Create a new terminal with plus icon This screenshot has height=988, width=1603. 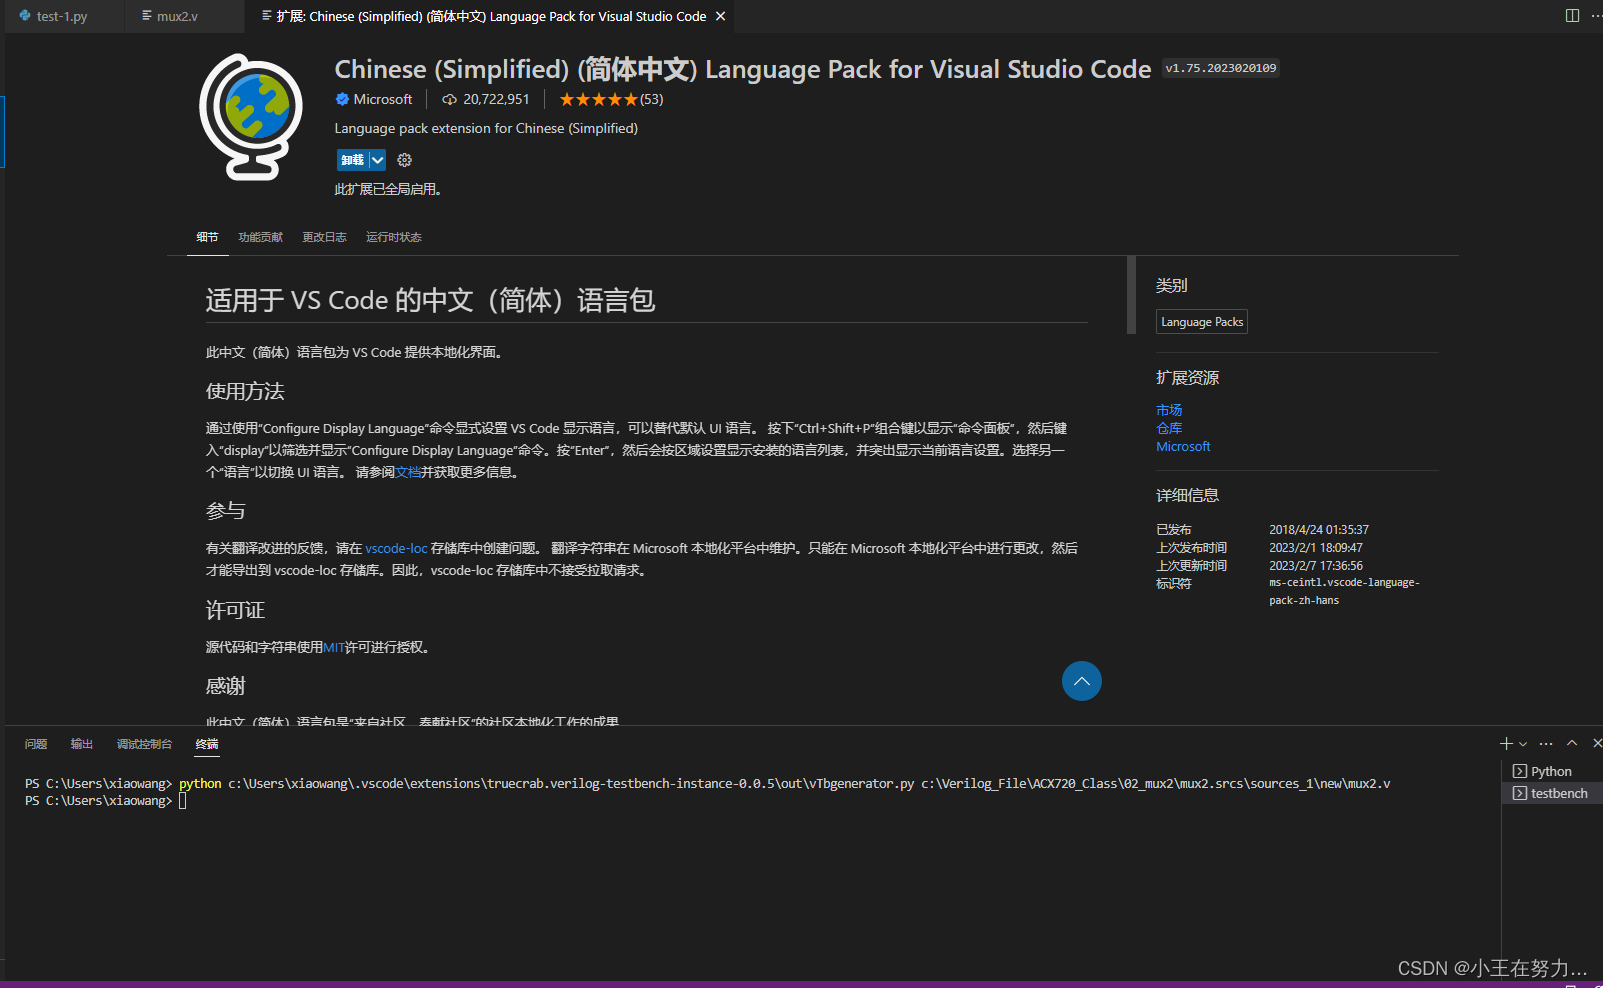click(1506, 743)
